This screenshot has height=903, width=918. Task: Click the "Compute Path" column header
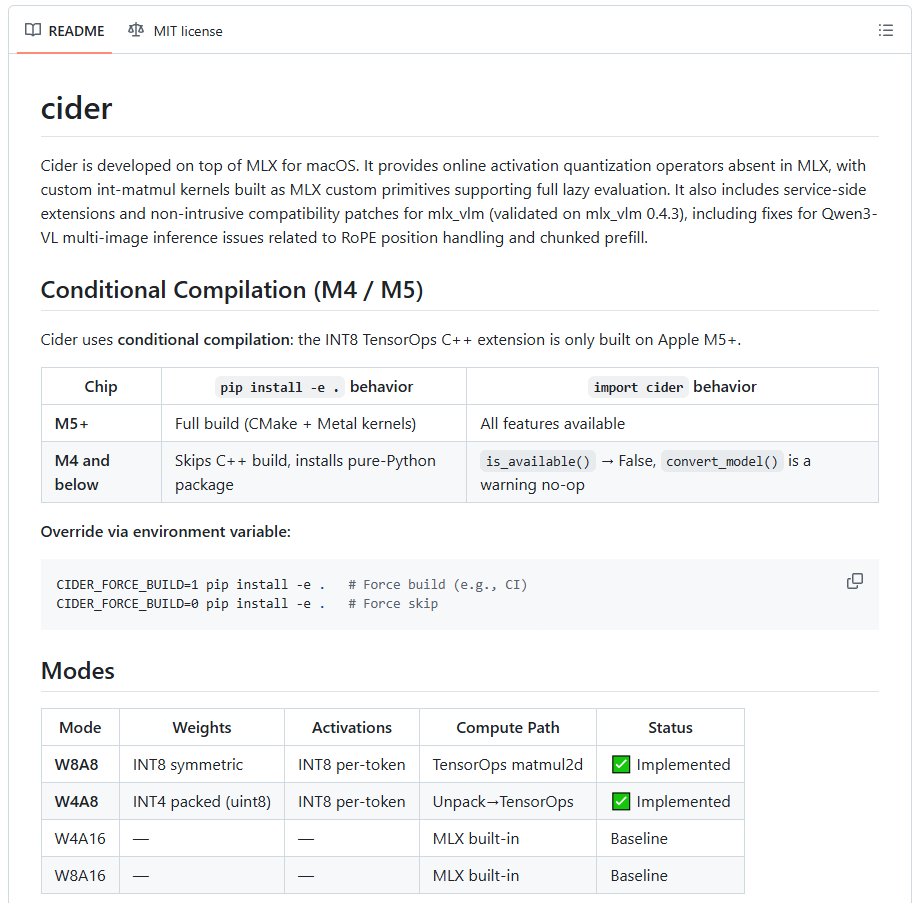point(508,727)
